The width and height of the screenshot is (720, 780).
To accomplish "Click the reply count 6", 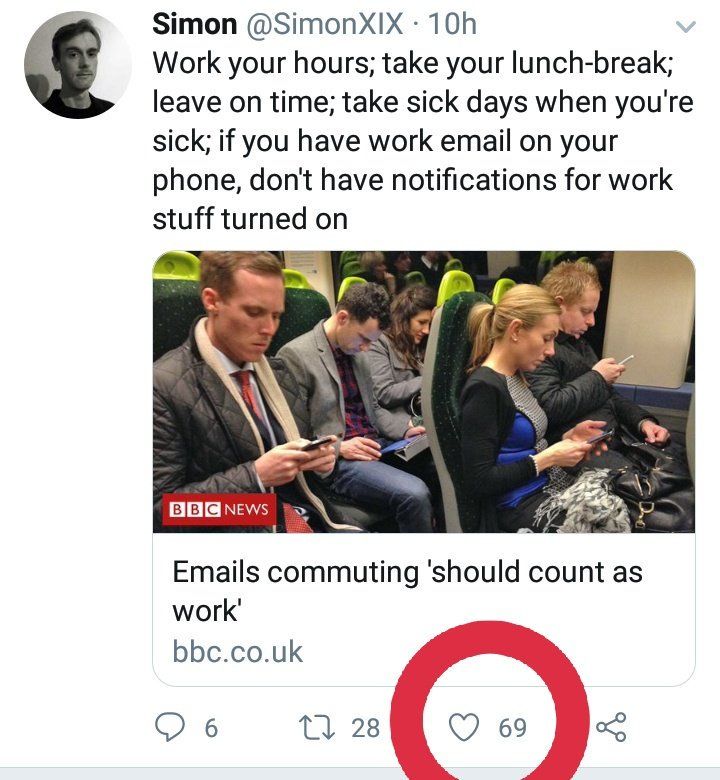I will pyautogui.click(x=210, y=727).
